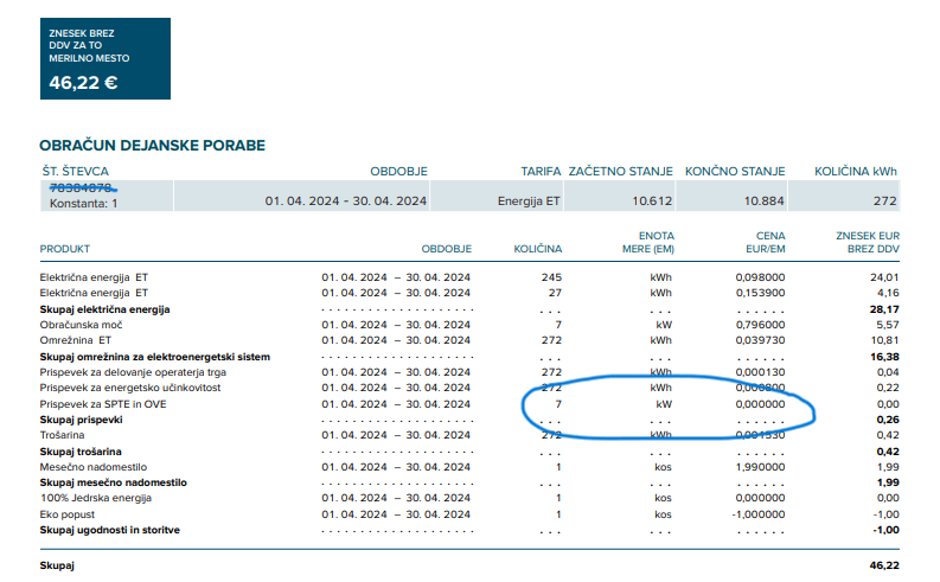Select the Konstanta: 1 text

click(84, 203)
